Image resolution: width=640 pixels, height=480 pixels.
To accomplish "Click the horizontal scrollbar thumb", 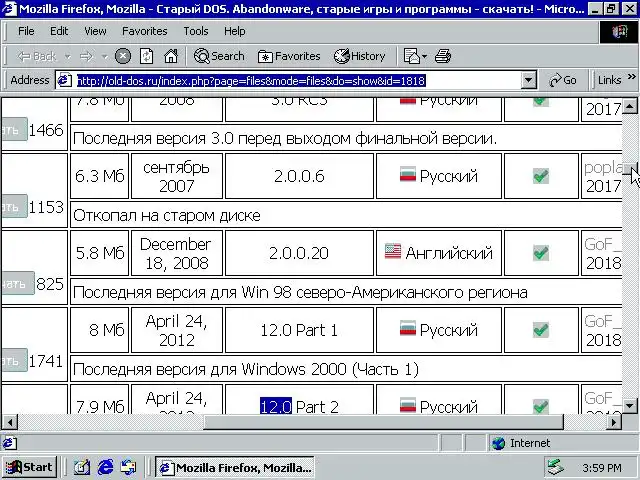I will [x=383, y=422].
